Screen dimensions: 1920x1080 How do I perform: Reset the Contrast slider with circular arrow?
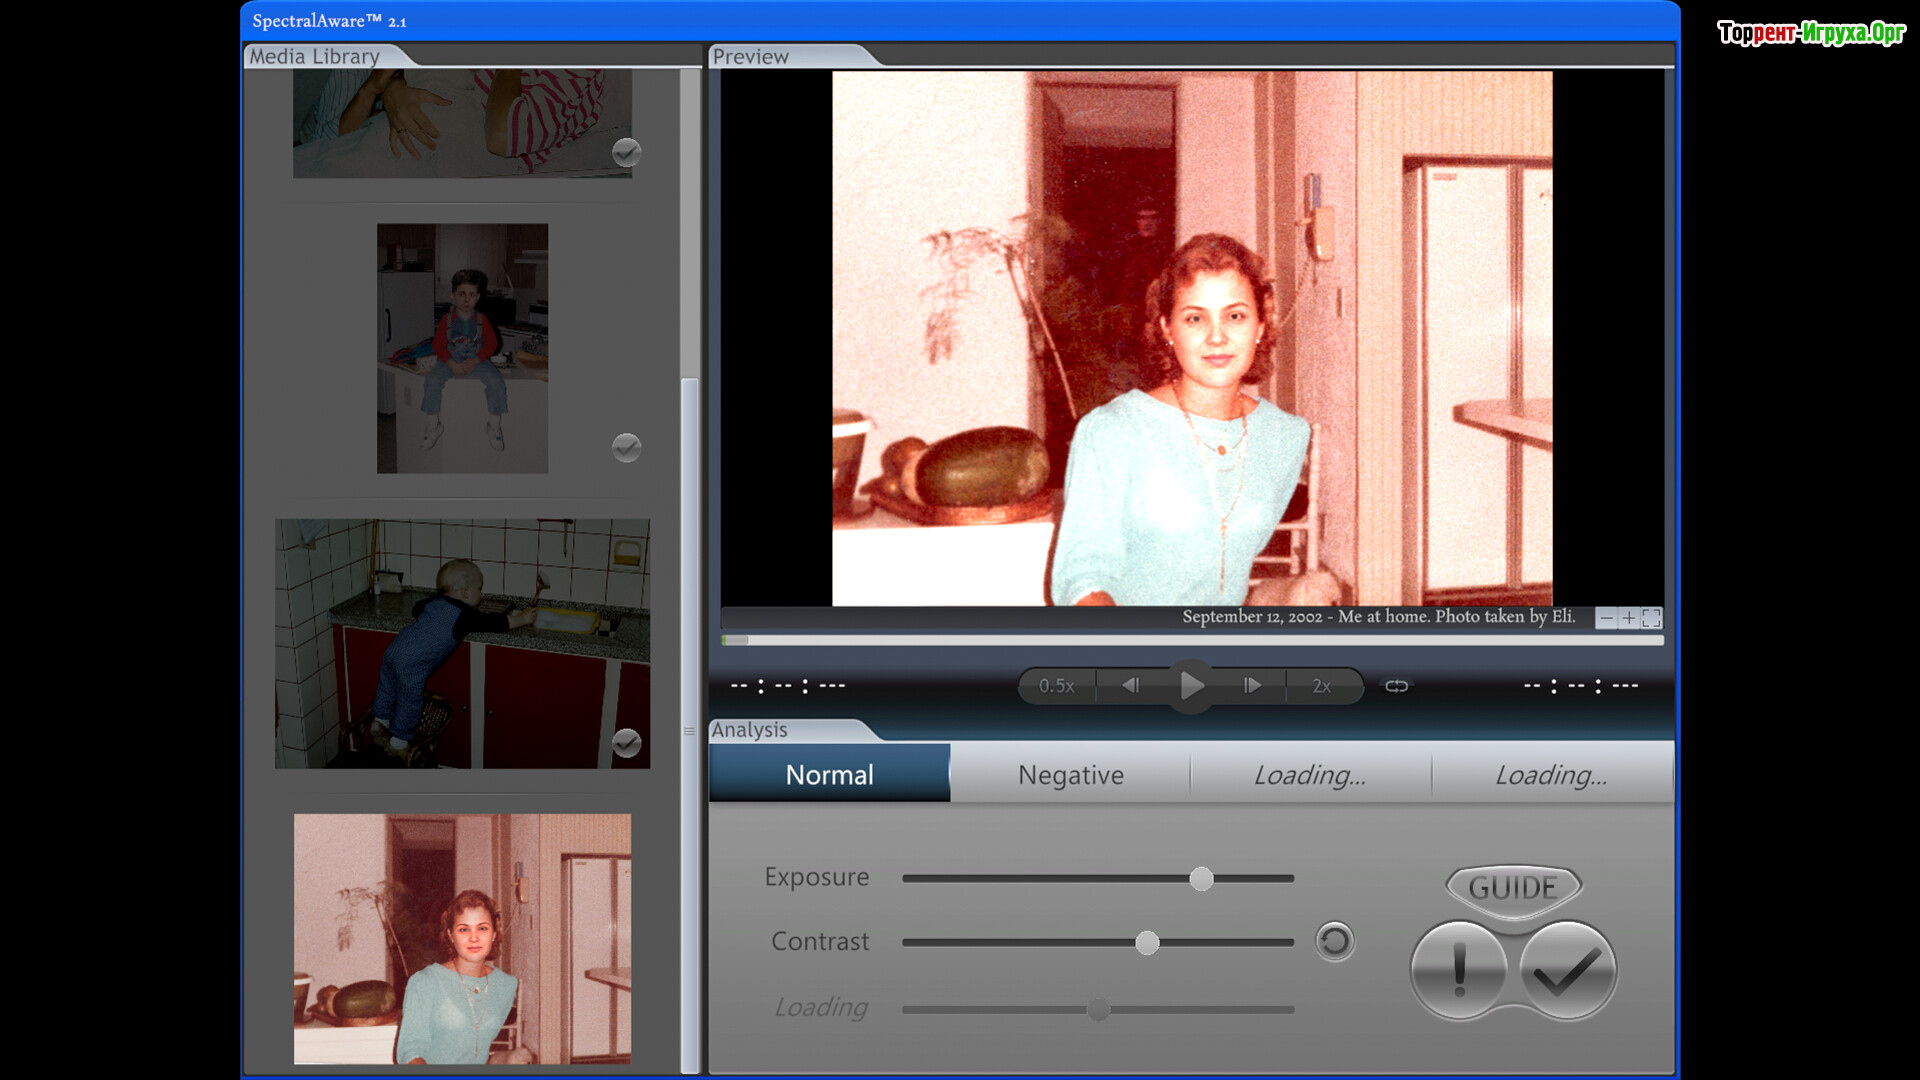1334,941
